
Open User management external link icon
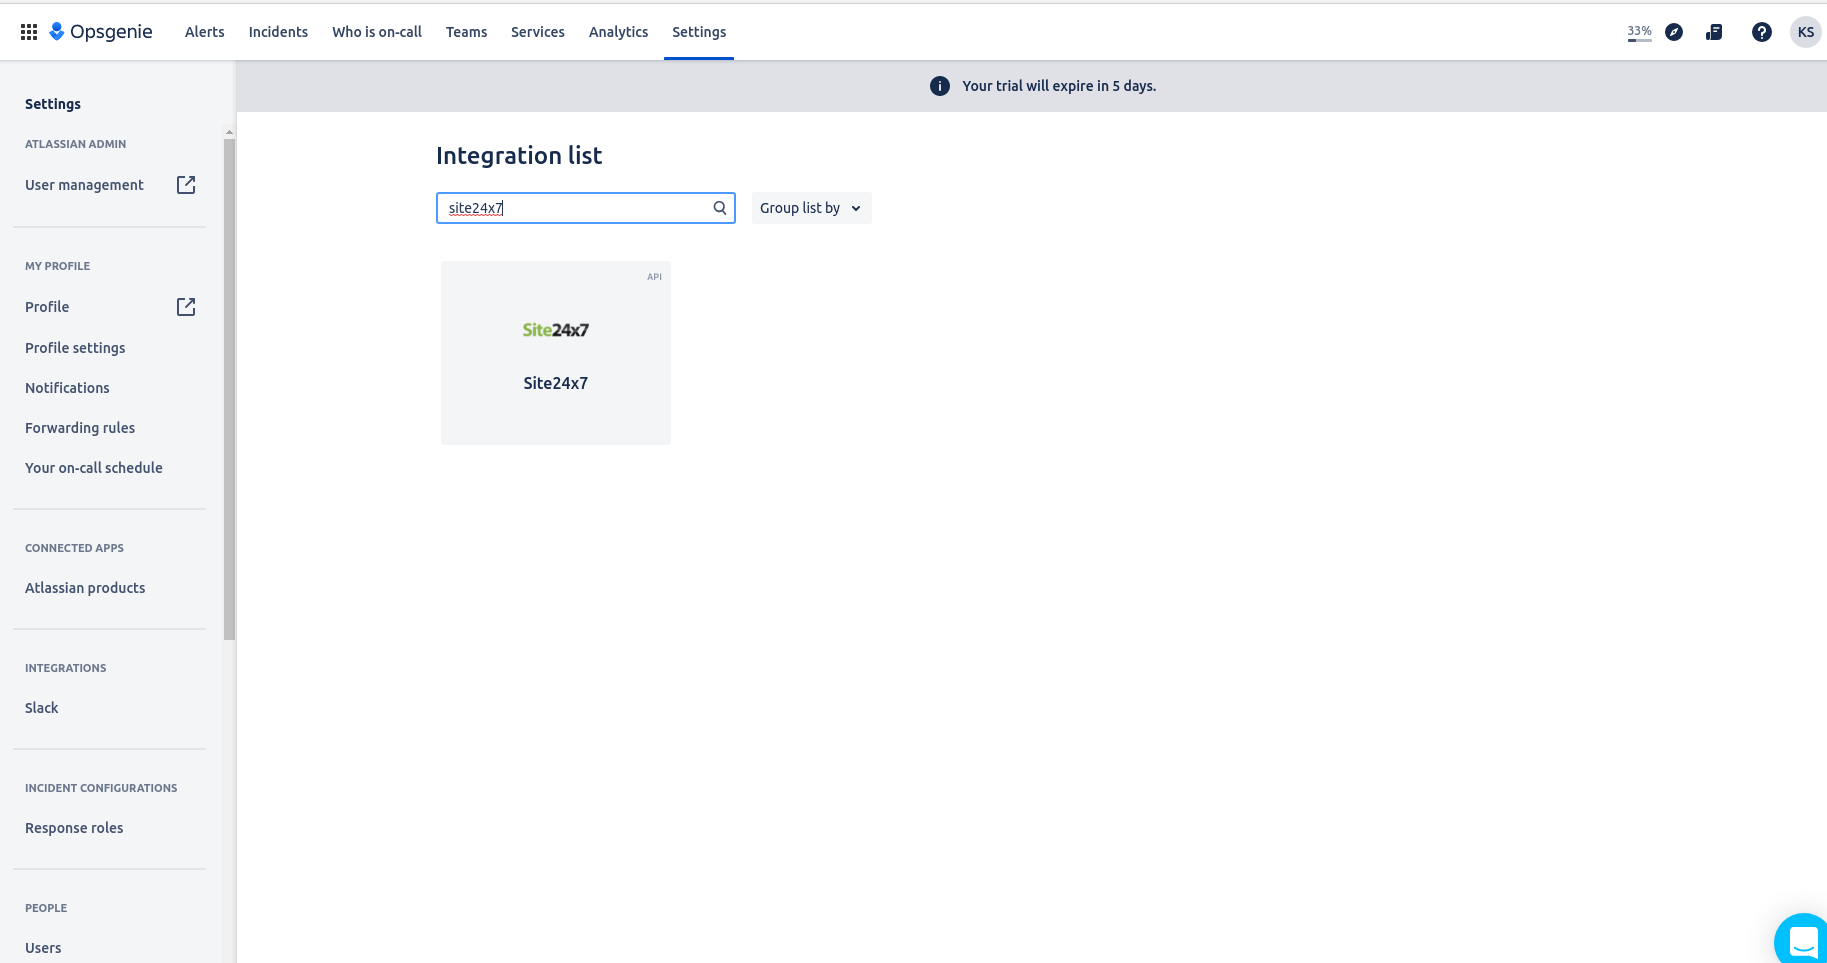[185, 184]
